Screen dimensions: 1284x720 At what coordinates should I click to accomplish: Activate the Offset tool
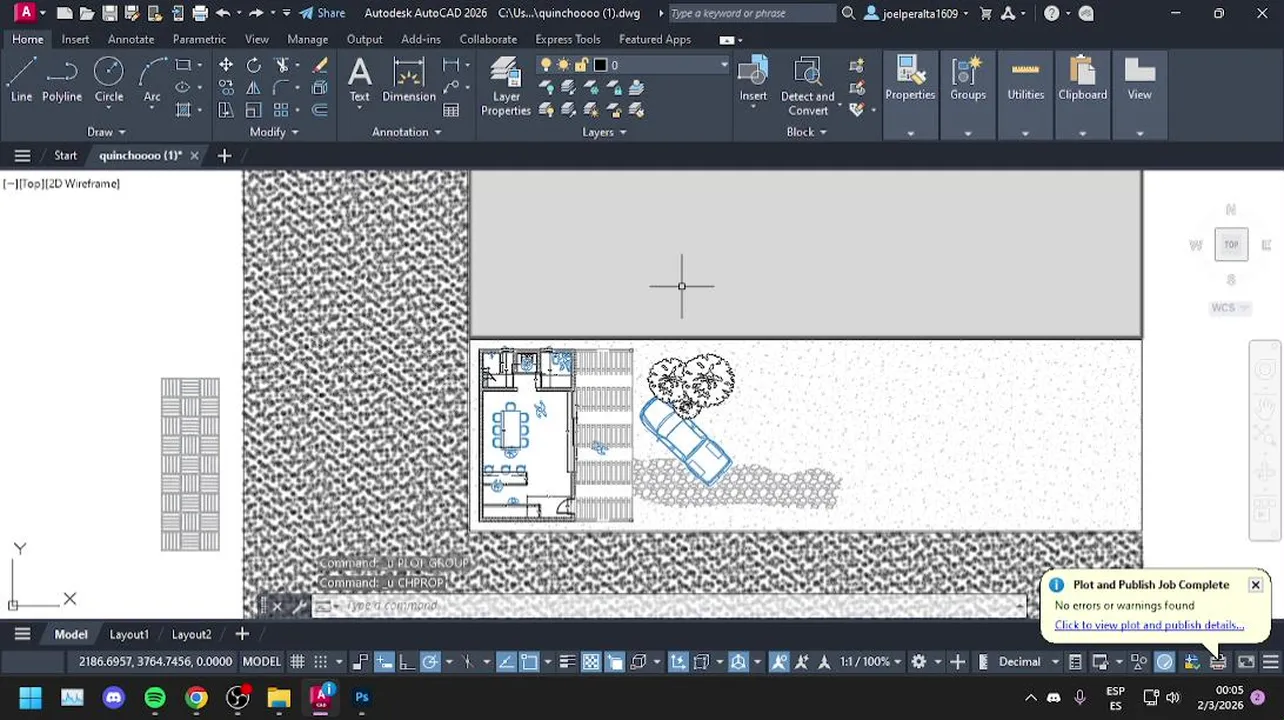pos(320,110)
